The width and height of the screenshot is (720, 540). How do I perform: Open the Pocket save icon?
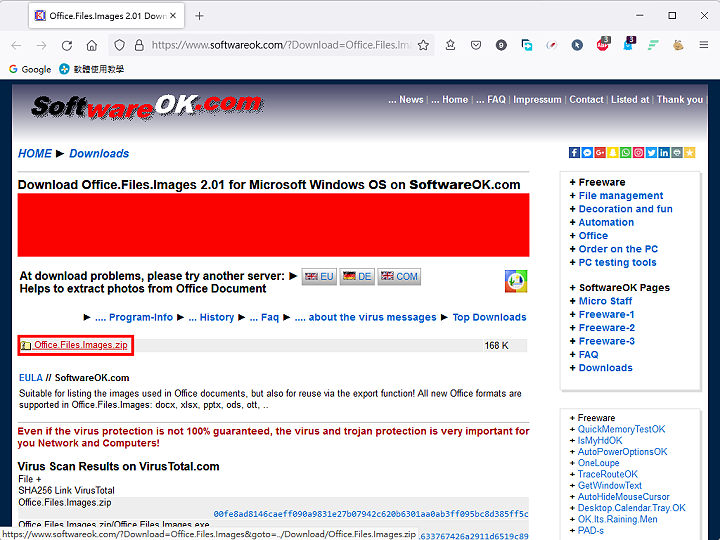[x=476, y=45]
